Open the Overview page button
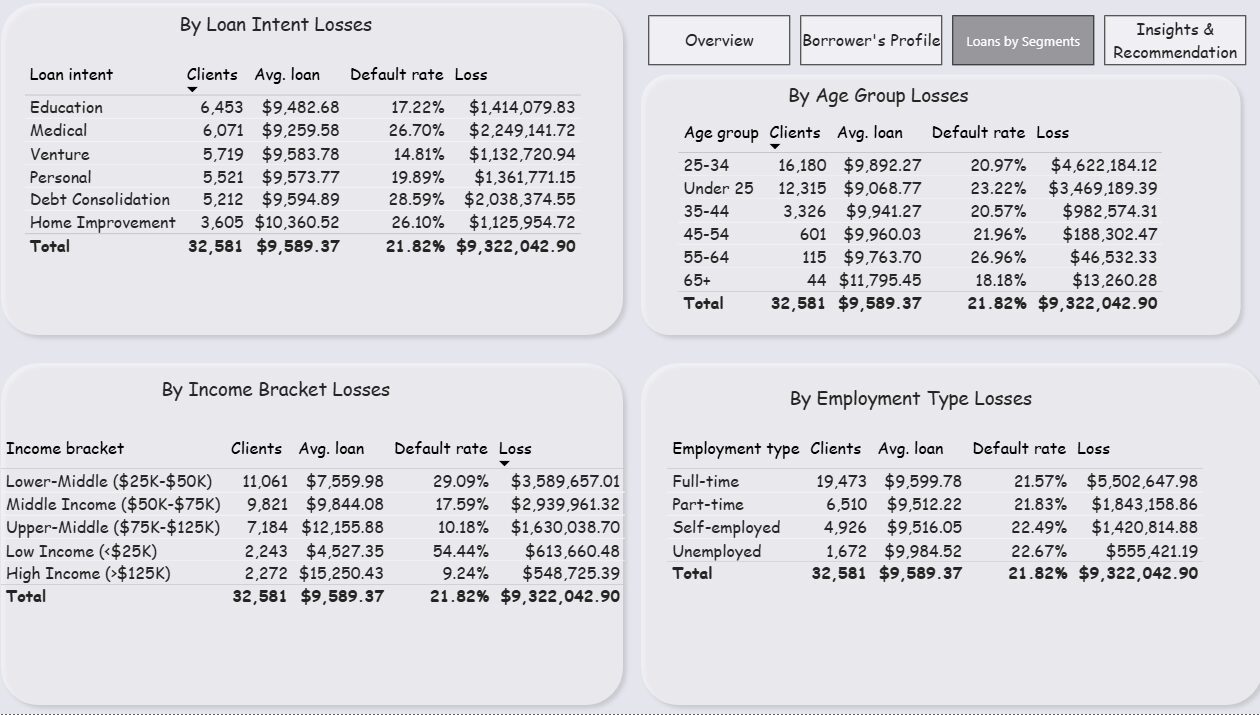 pyautogui.click(x=718, y=41)
